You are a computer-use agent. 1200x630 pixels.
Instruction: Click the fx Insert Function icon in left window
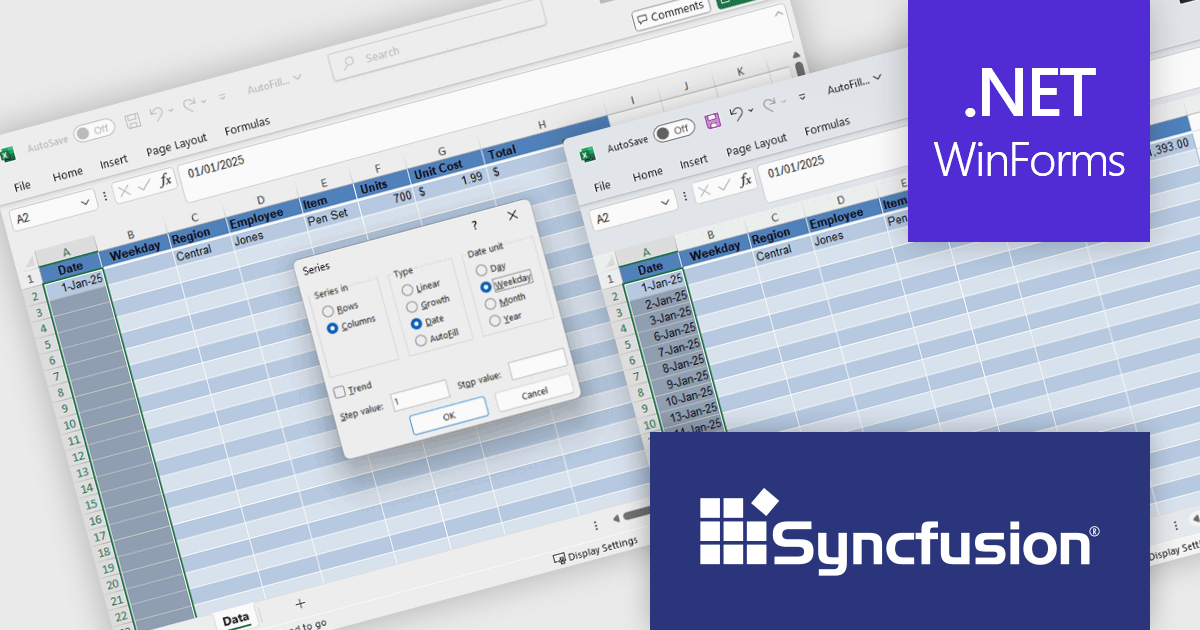[x=166, y=180]
